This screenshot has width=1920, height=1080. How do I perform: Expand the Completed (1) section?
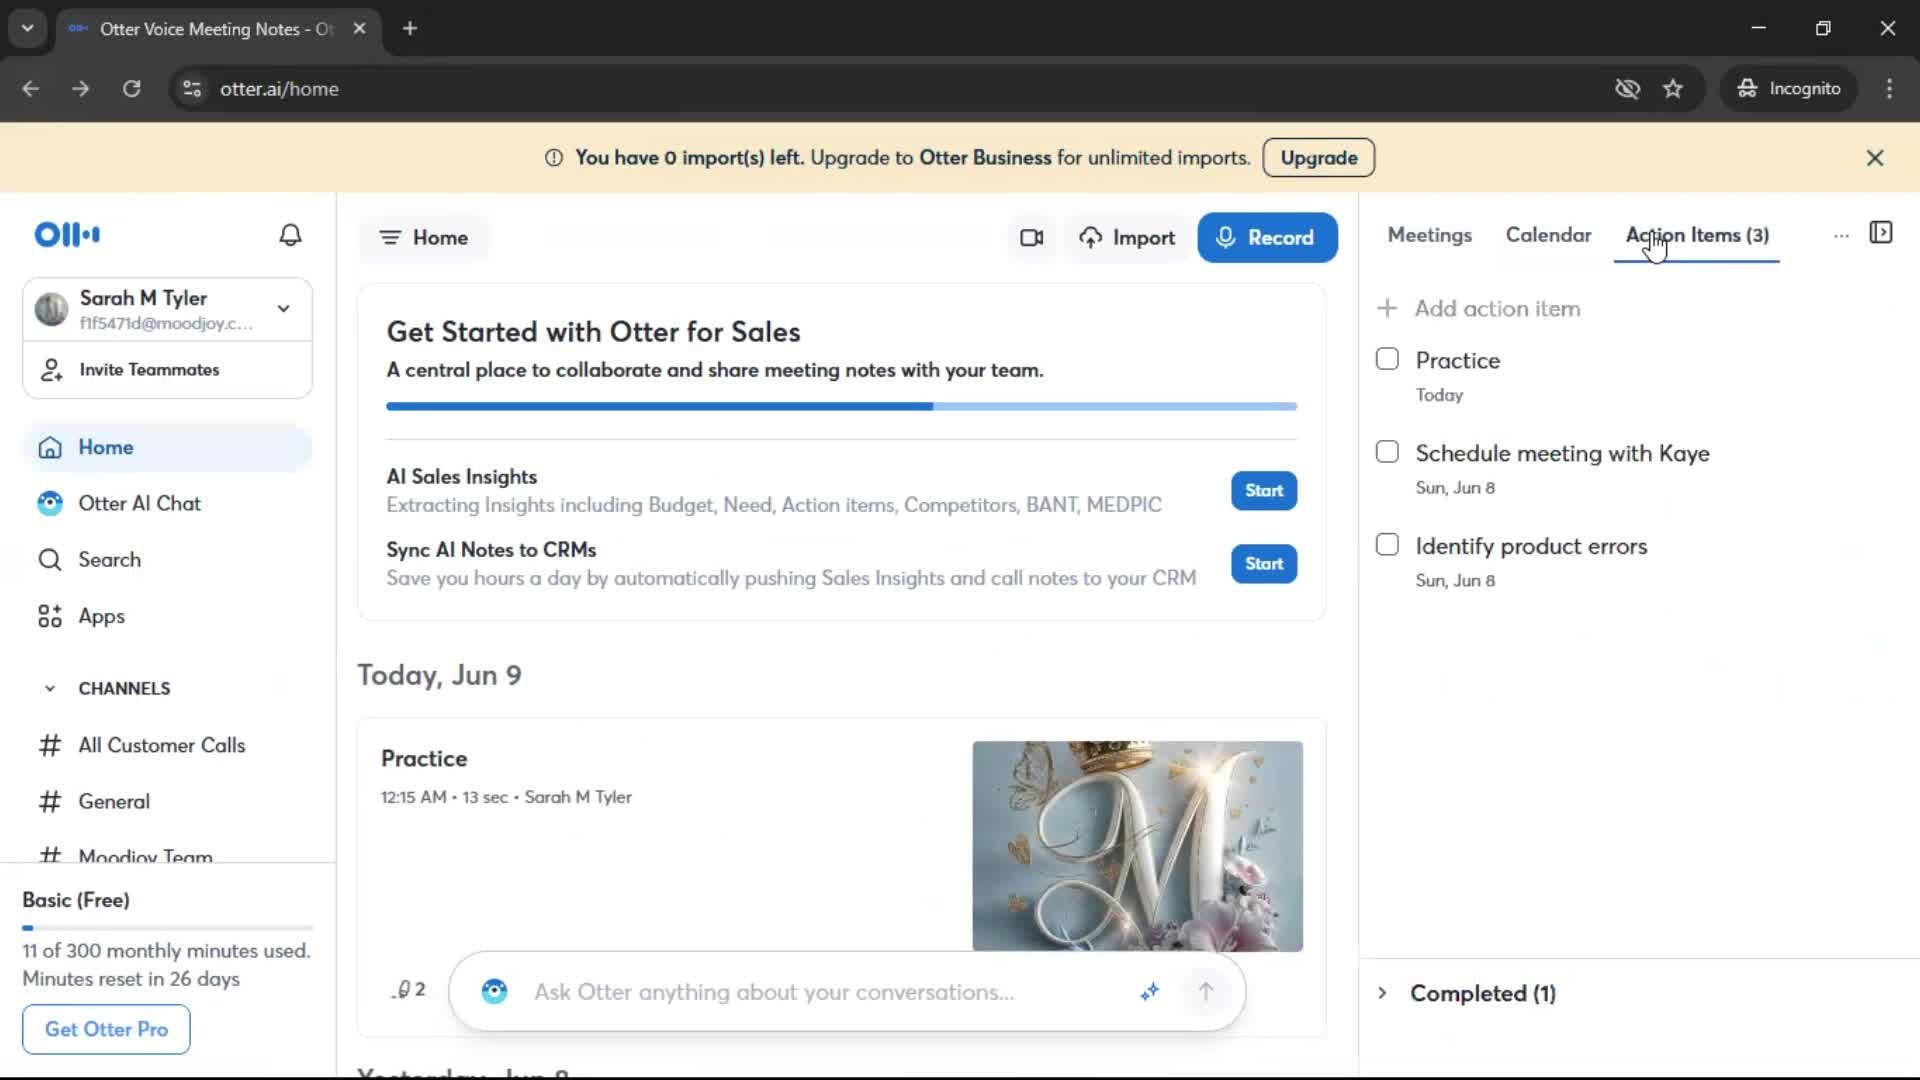tap(1382, 993)
